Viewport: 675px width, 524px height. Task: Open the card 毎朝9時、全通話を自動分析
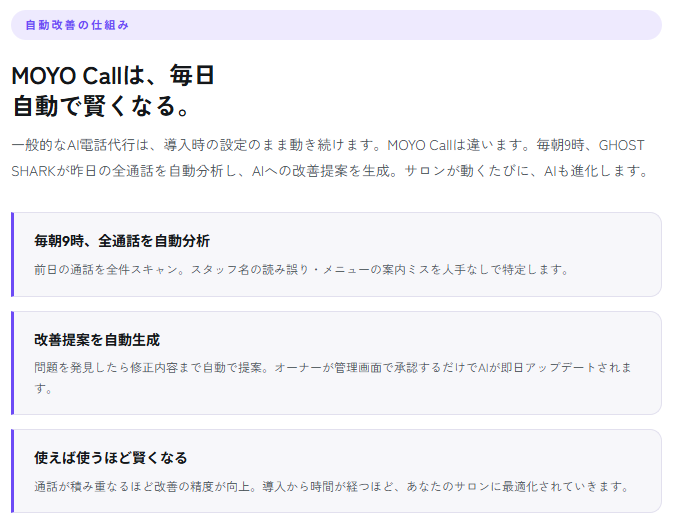pos(336,254)
